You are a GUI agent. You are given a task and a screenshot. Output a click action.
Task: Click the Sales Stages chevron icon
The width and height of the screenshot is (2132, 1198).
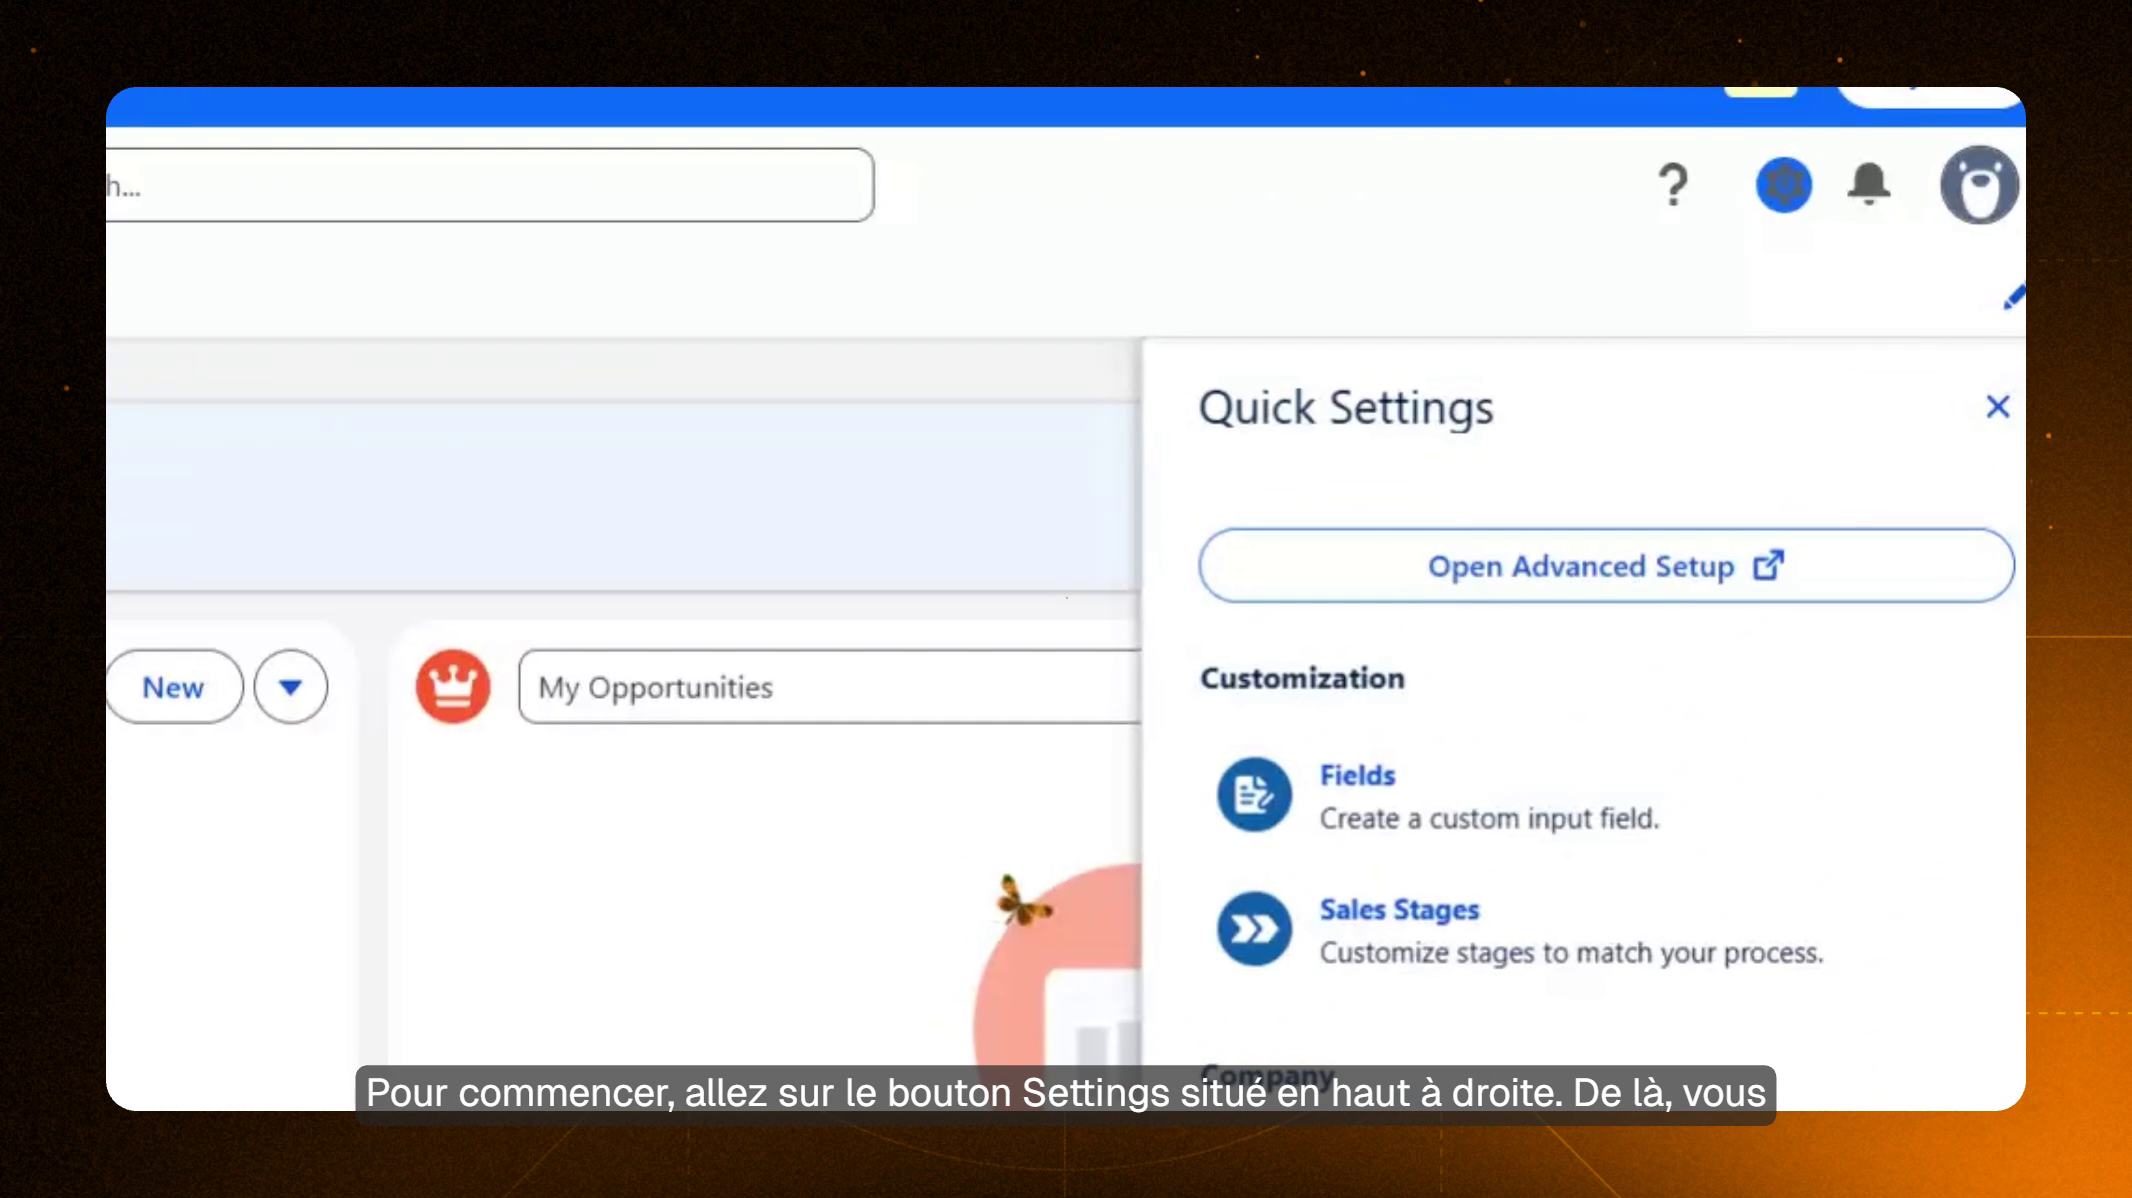[1255, 930]
